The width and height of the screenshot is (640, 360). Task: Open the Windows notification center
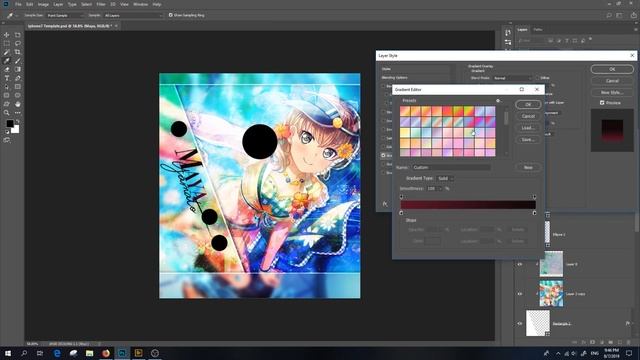coord(629,353)
